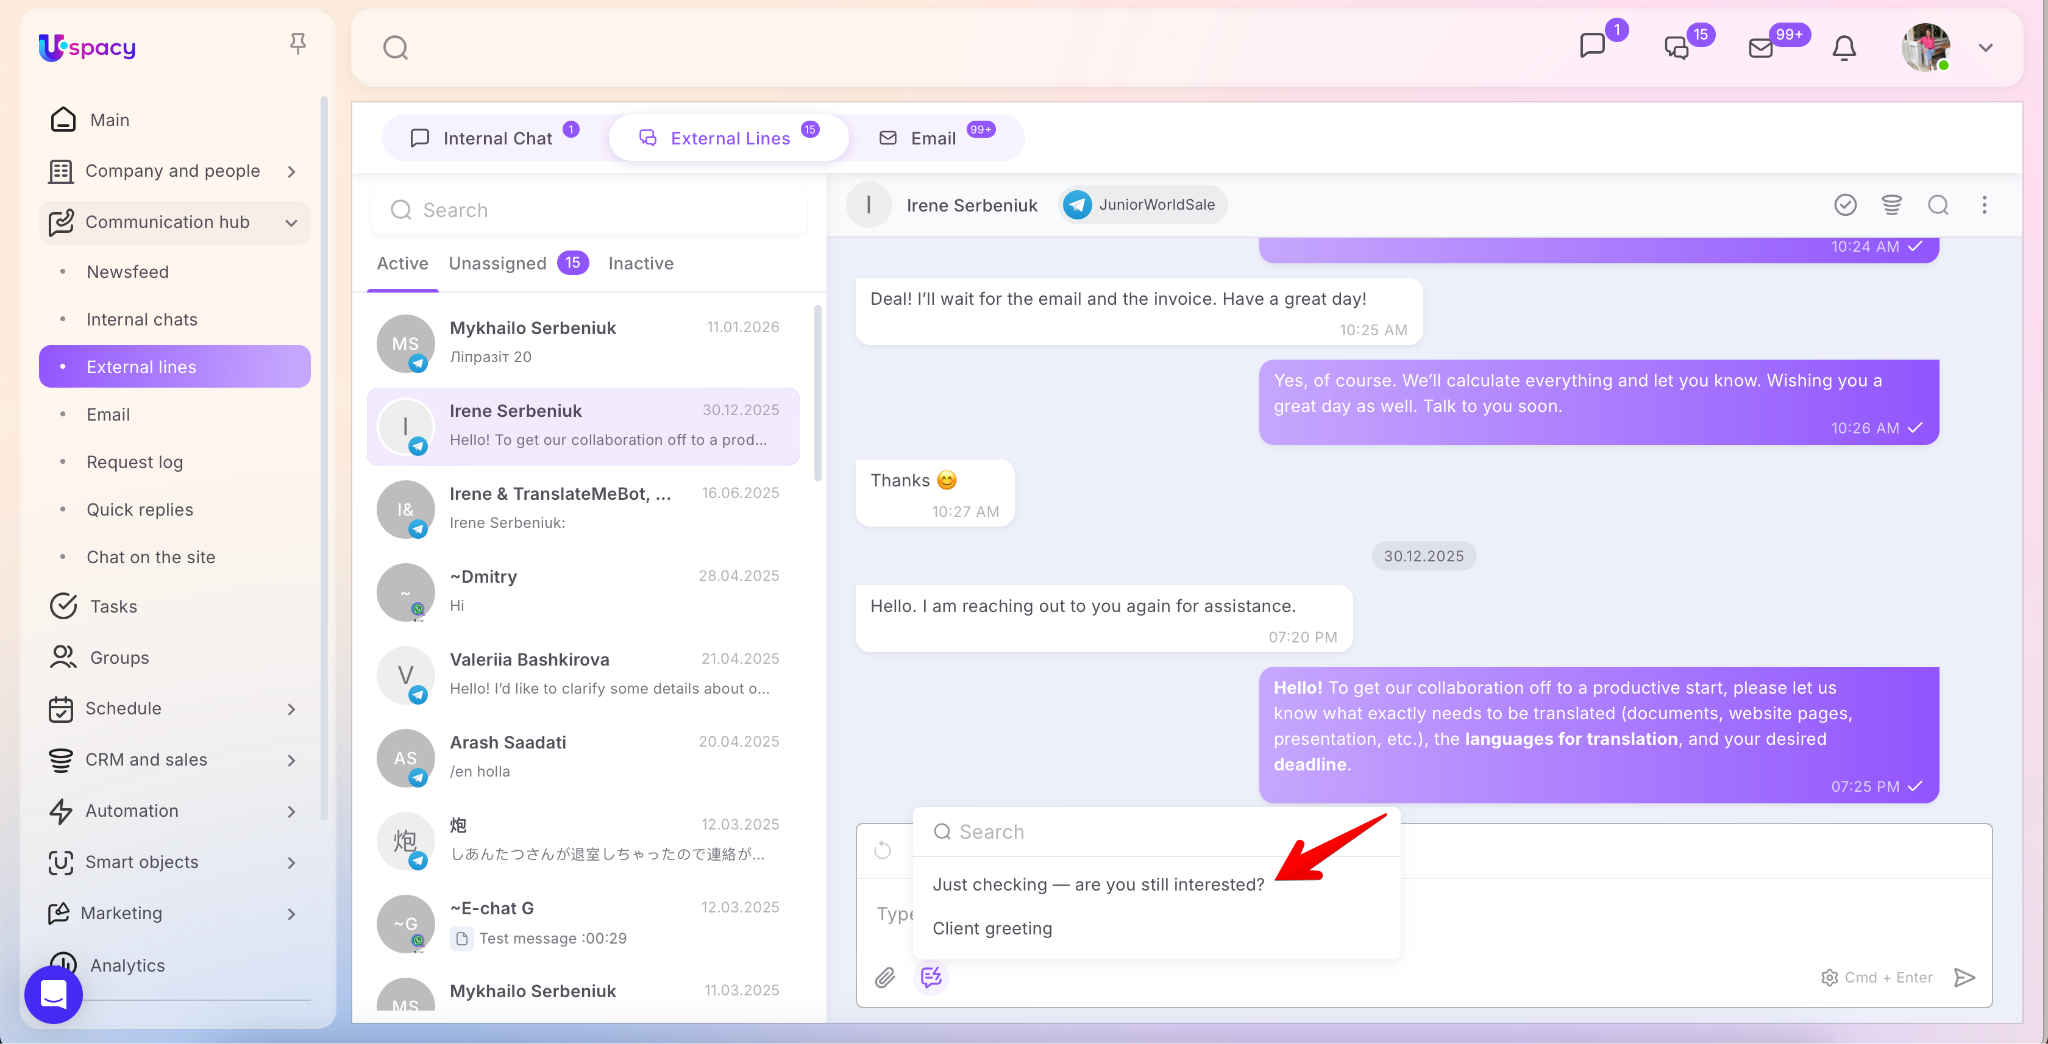Click the stacked layers icon in chat header
Image resolution: width=2048 pixels, height=1044 pixels.
[1891, 205]
